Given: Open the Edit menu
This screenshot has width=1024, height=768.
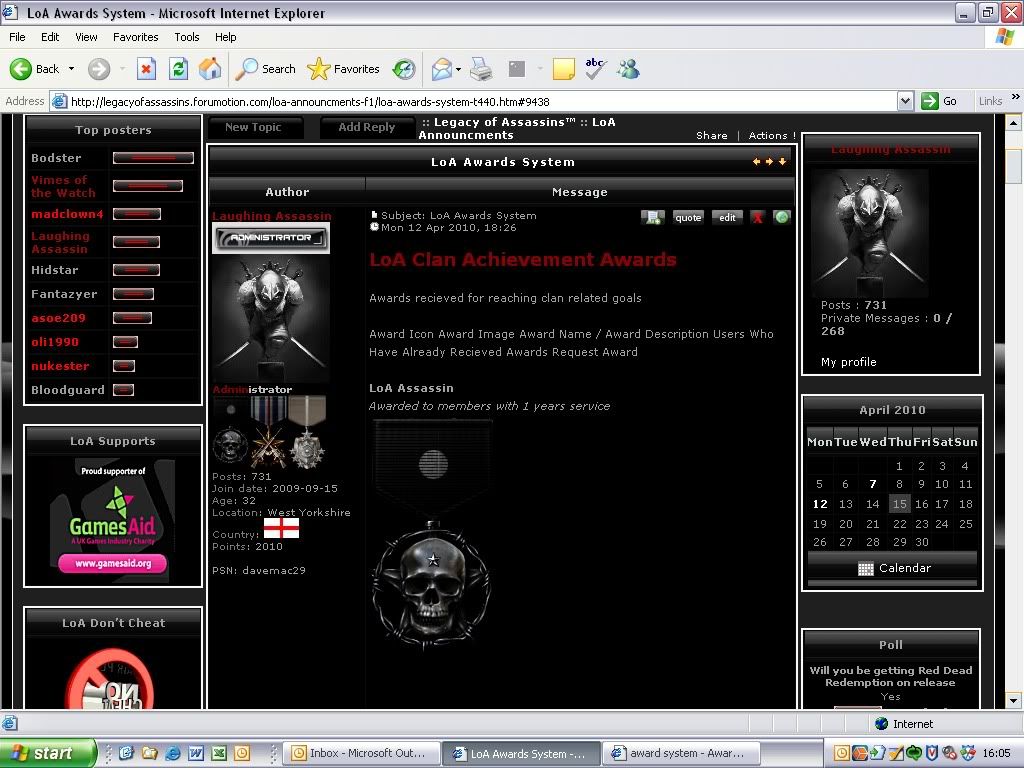Looking at the screenshot, I should click(x=50, y=37).
